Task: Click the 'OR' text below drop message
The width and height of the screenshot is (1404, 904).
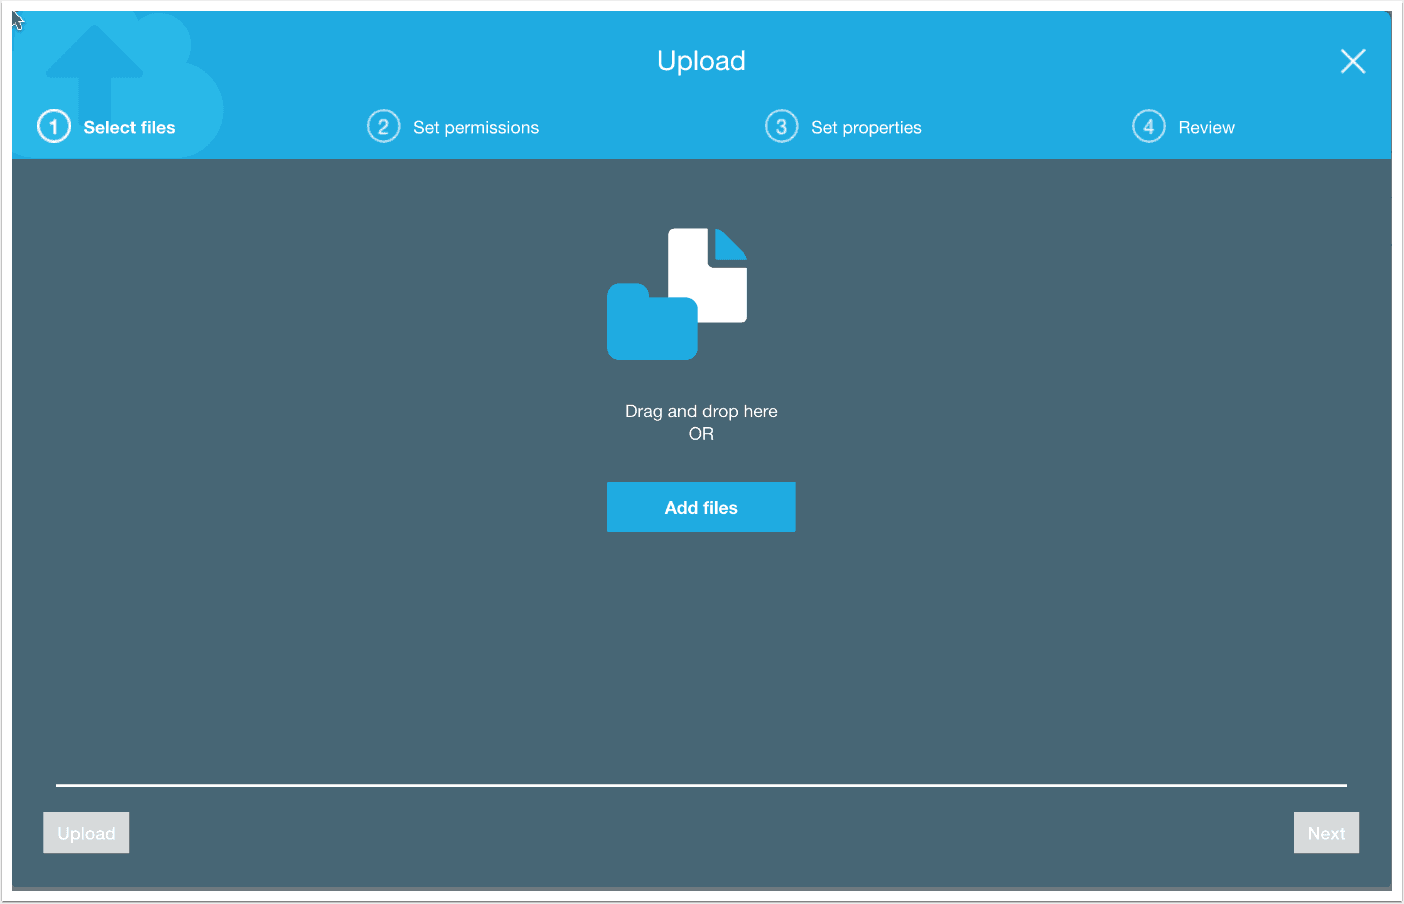Action: click(x=701, y=434)
